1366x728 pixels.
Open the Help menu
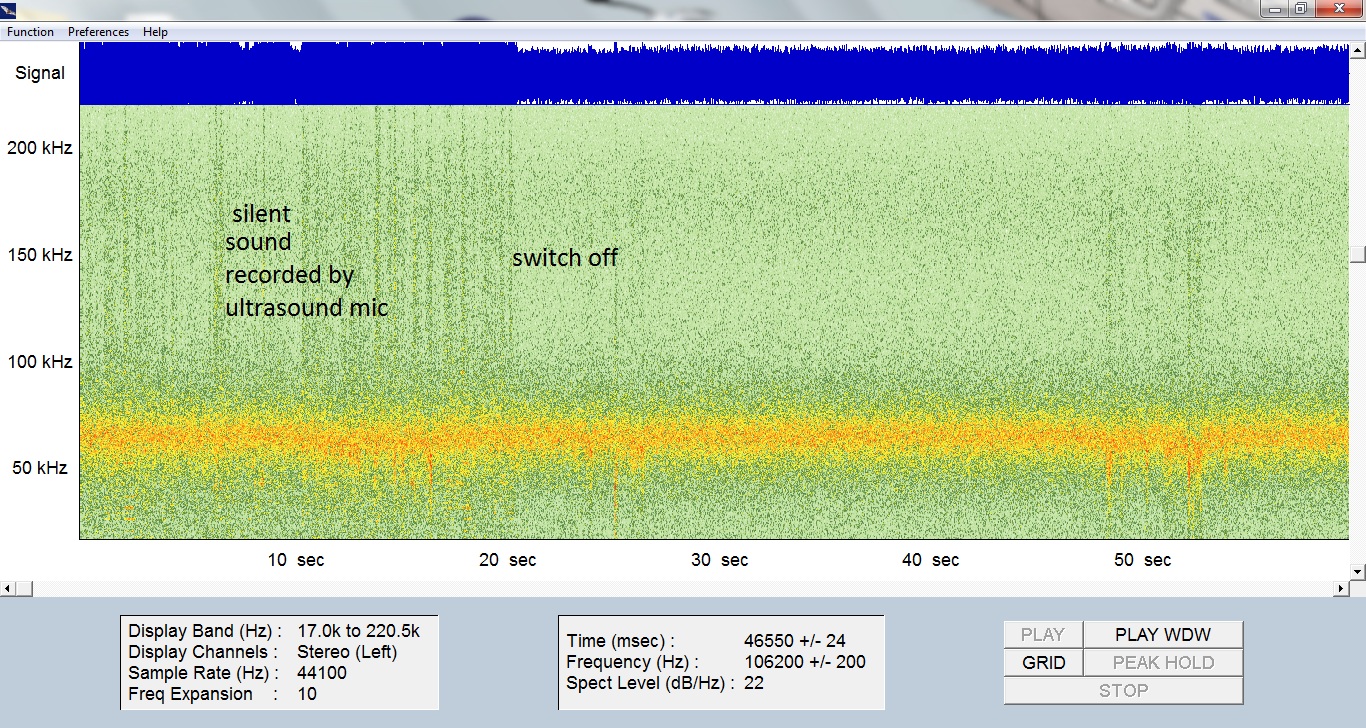pyautogui.click(x=155, y=32)
